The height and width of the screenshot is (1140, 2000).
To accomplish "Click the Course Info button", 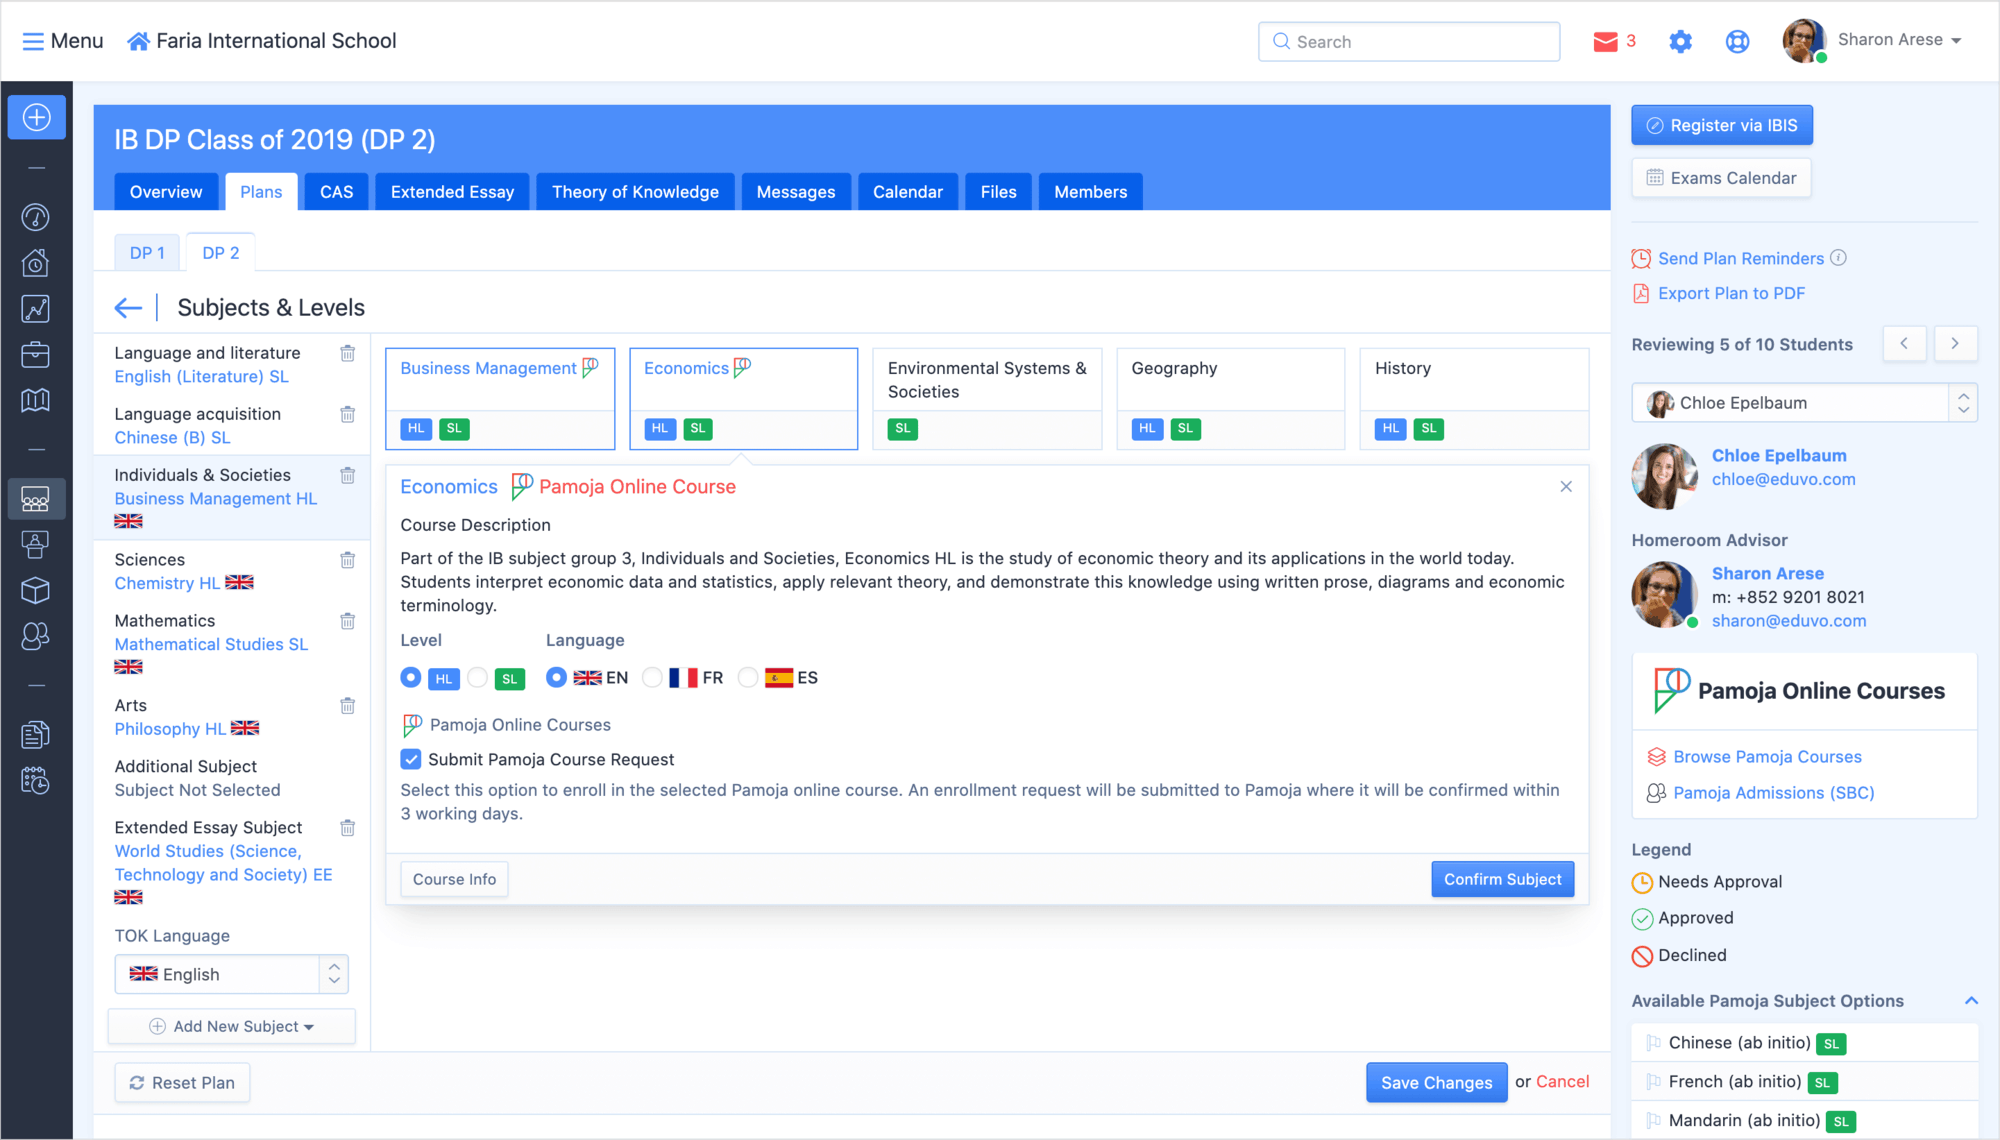I will (x=454, y=879).
